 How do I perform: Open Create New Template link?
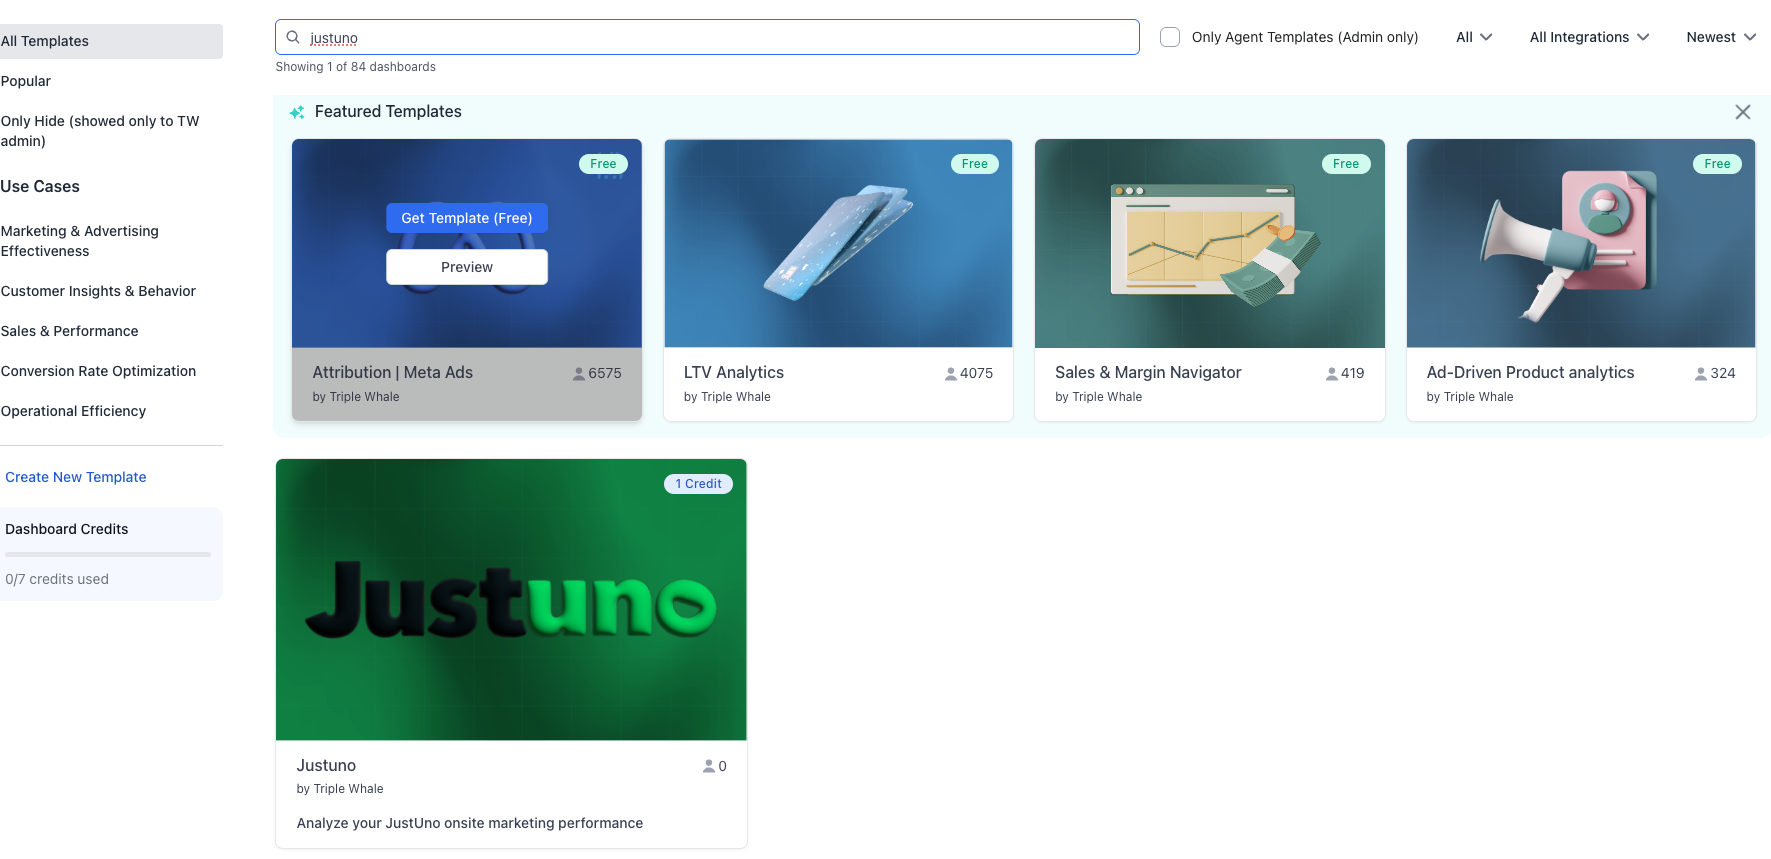tap(76, 477)
